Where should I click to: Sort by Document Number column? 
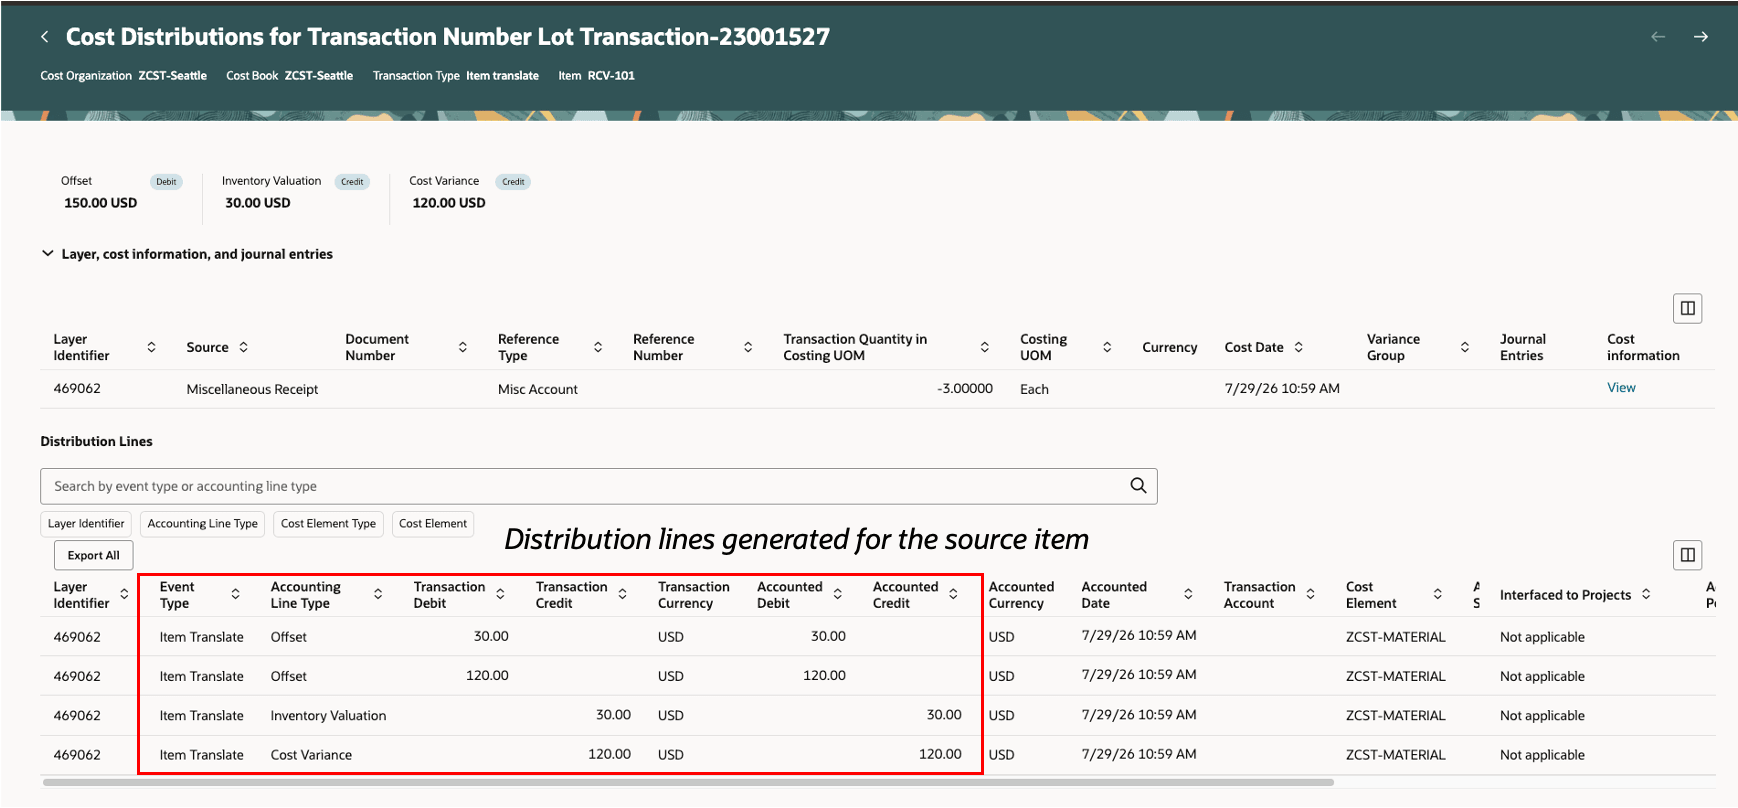(x=462, y=347)
